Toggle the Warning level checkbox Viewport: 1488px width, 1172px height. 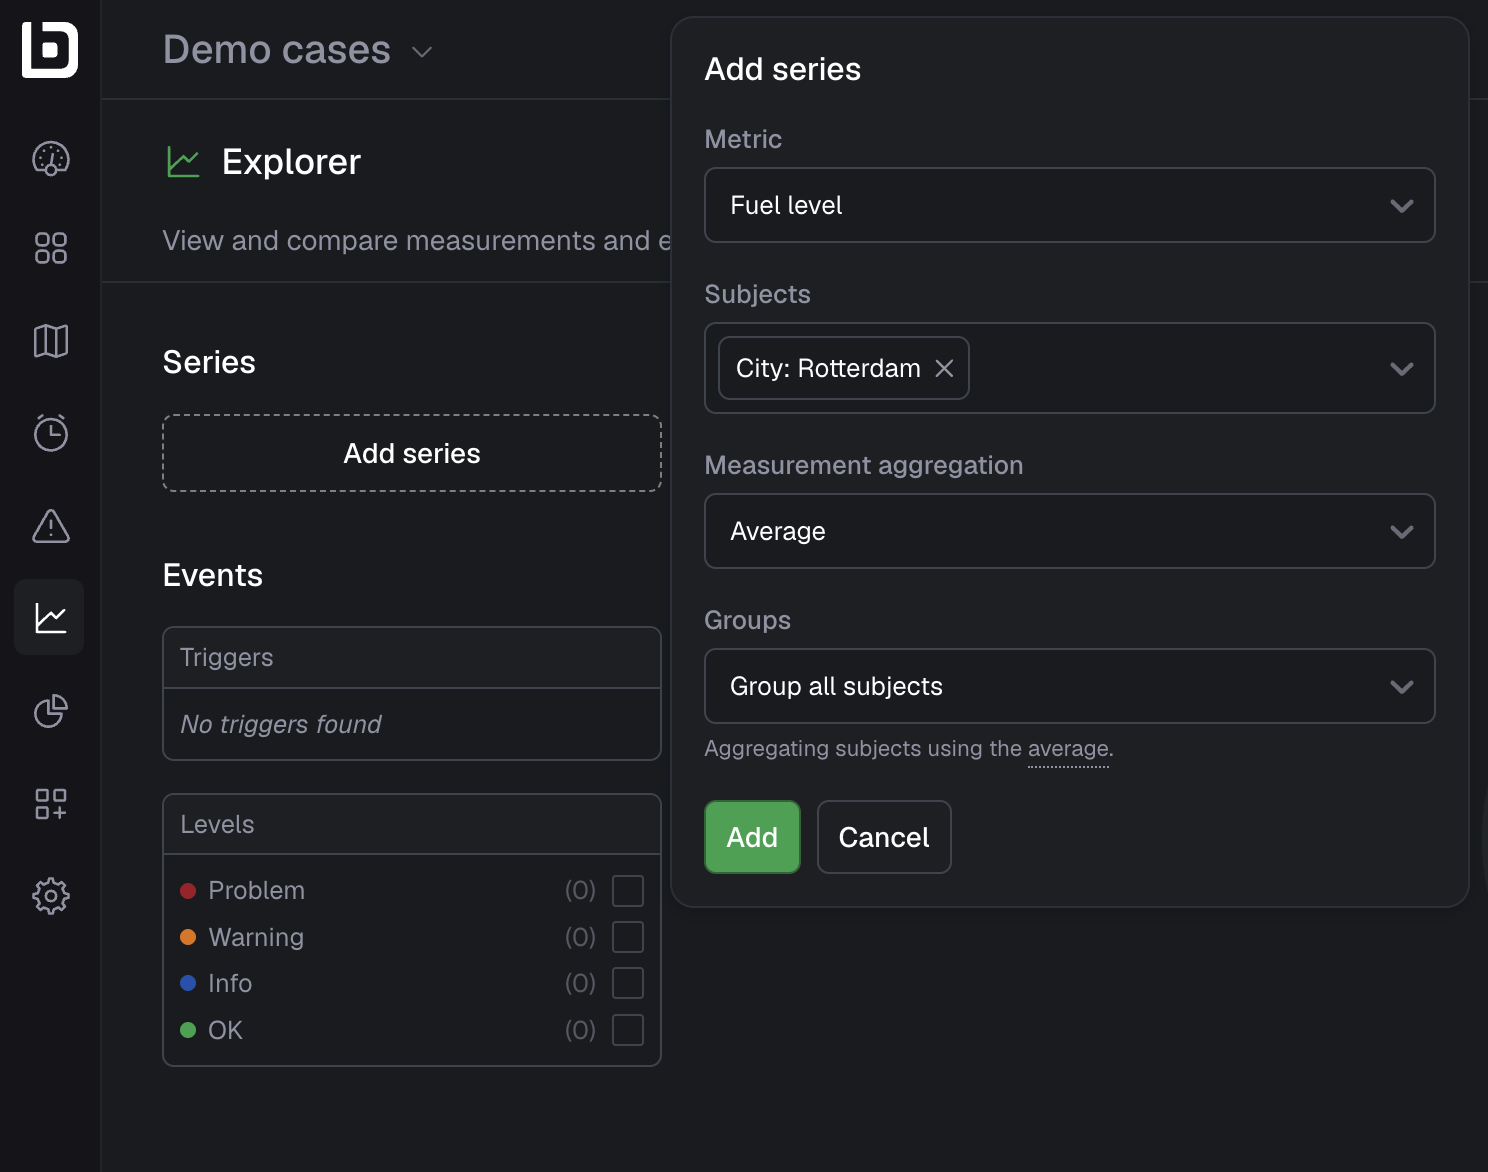pos(628,937)
